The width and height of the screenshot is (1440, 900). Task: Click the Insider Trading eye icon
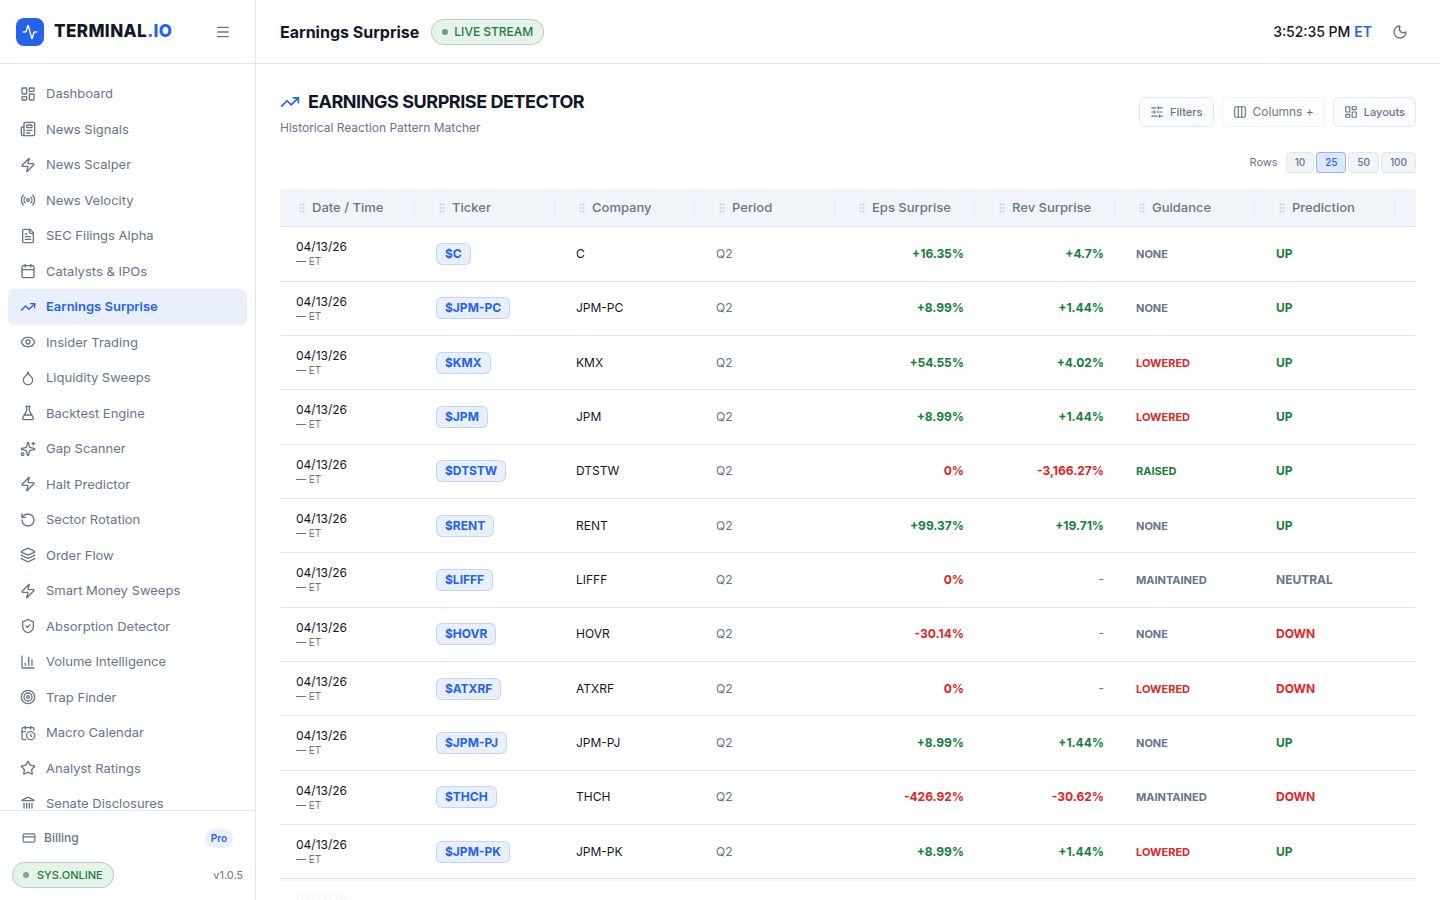click(28, 343)
